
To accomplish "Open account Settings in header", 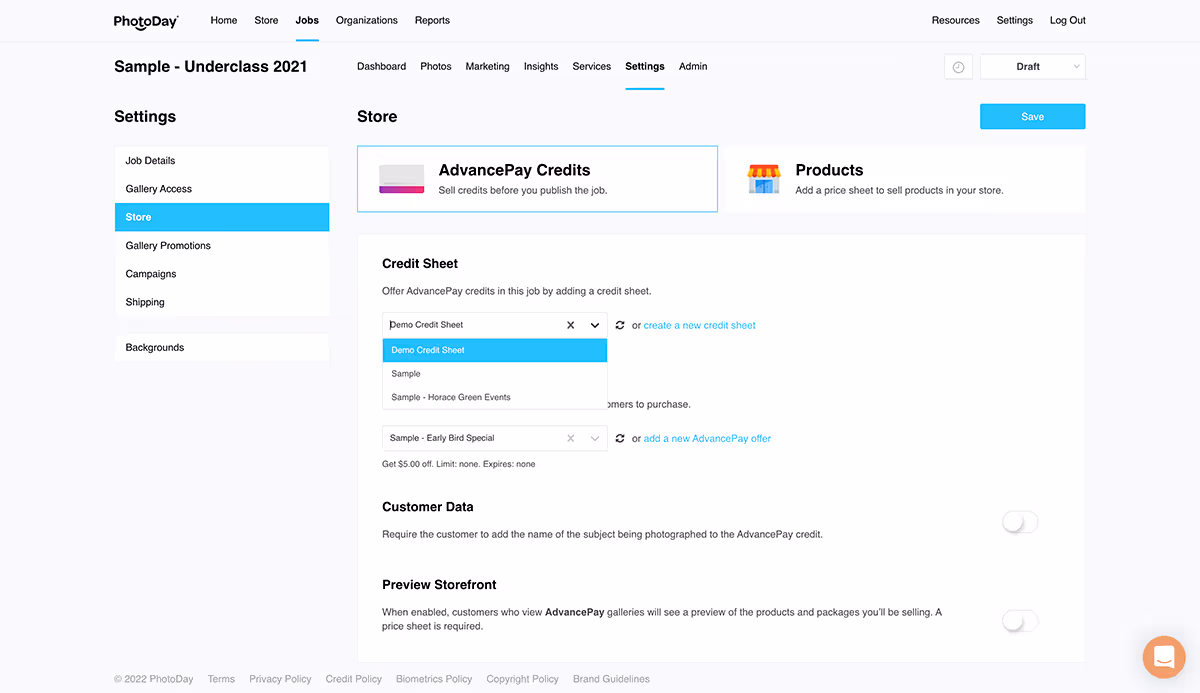I will 1015,20.
